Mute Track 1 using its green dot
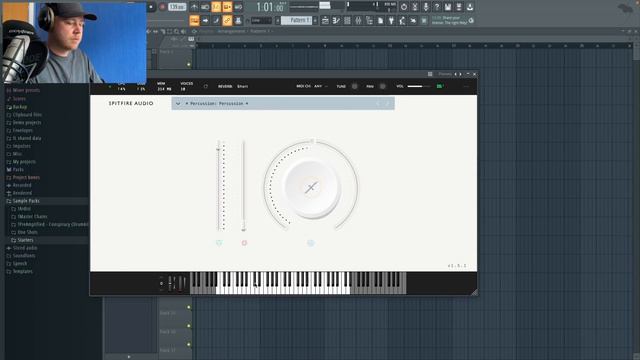640x360 pixels. 189,64
